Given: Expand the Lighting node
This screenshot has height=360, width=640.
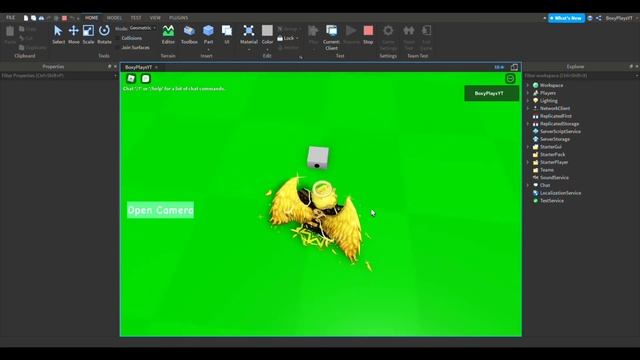Looking at the screenshot, I should [x=528, y=101].
